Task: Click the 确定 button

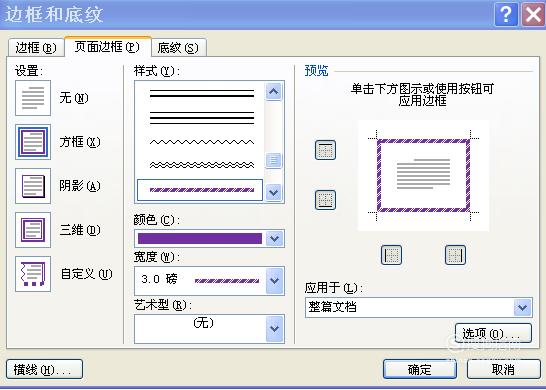Action: 420,369
